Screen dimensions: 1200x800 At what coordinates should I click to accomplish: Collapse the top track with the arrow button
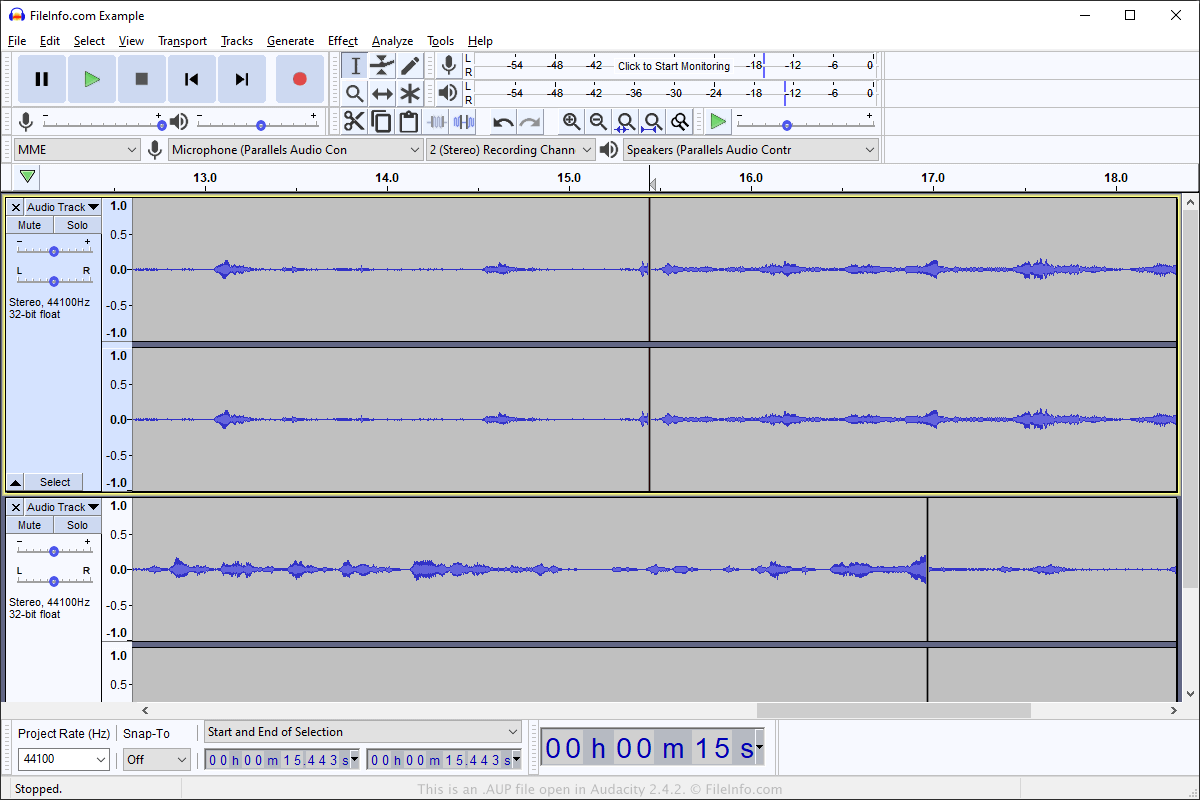click(15, 482)
